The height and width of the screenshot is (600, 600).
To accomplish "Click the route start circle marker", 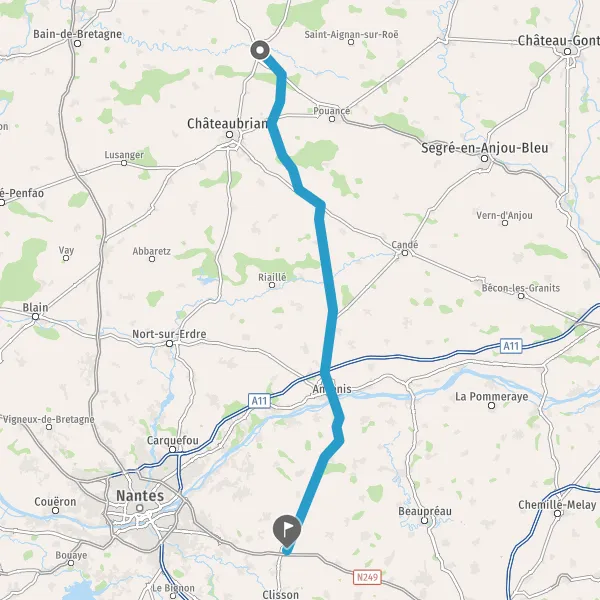I will click(x=260, y=50).
